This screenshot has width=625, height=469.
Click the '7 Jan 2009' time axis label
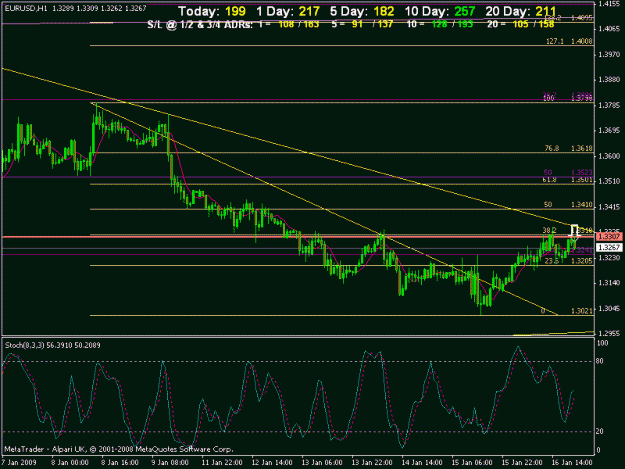pos(19,463)
